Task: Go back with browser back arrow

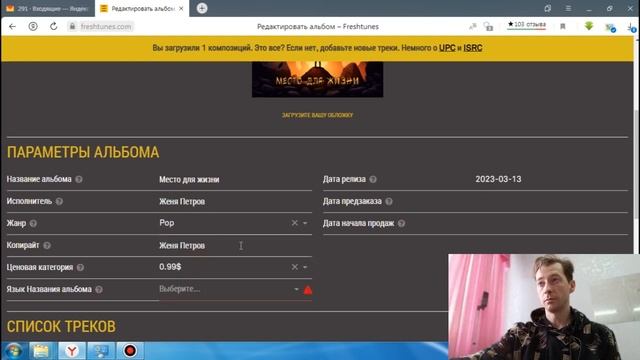Action: (x=12, y=27)
